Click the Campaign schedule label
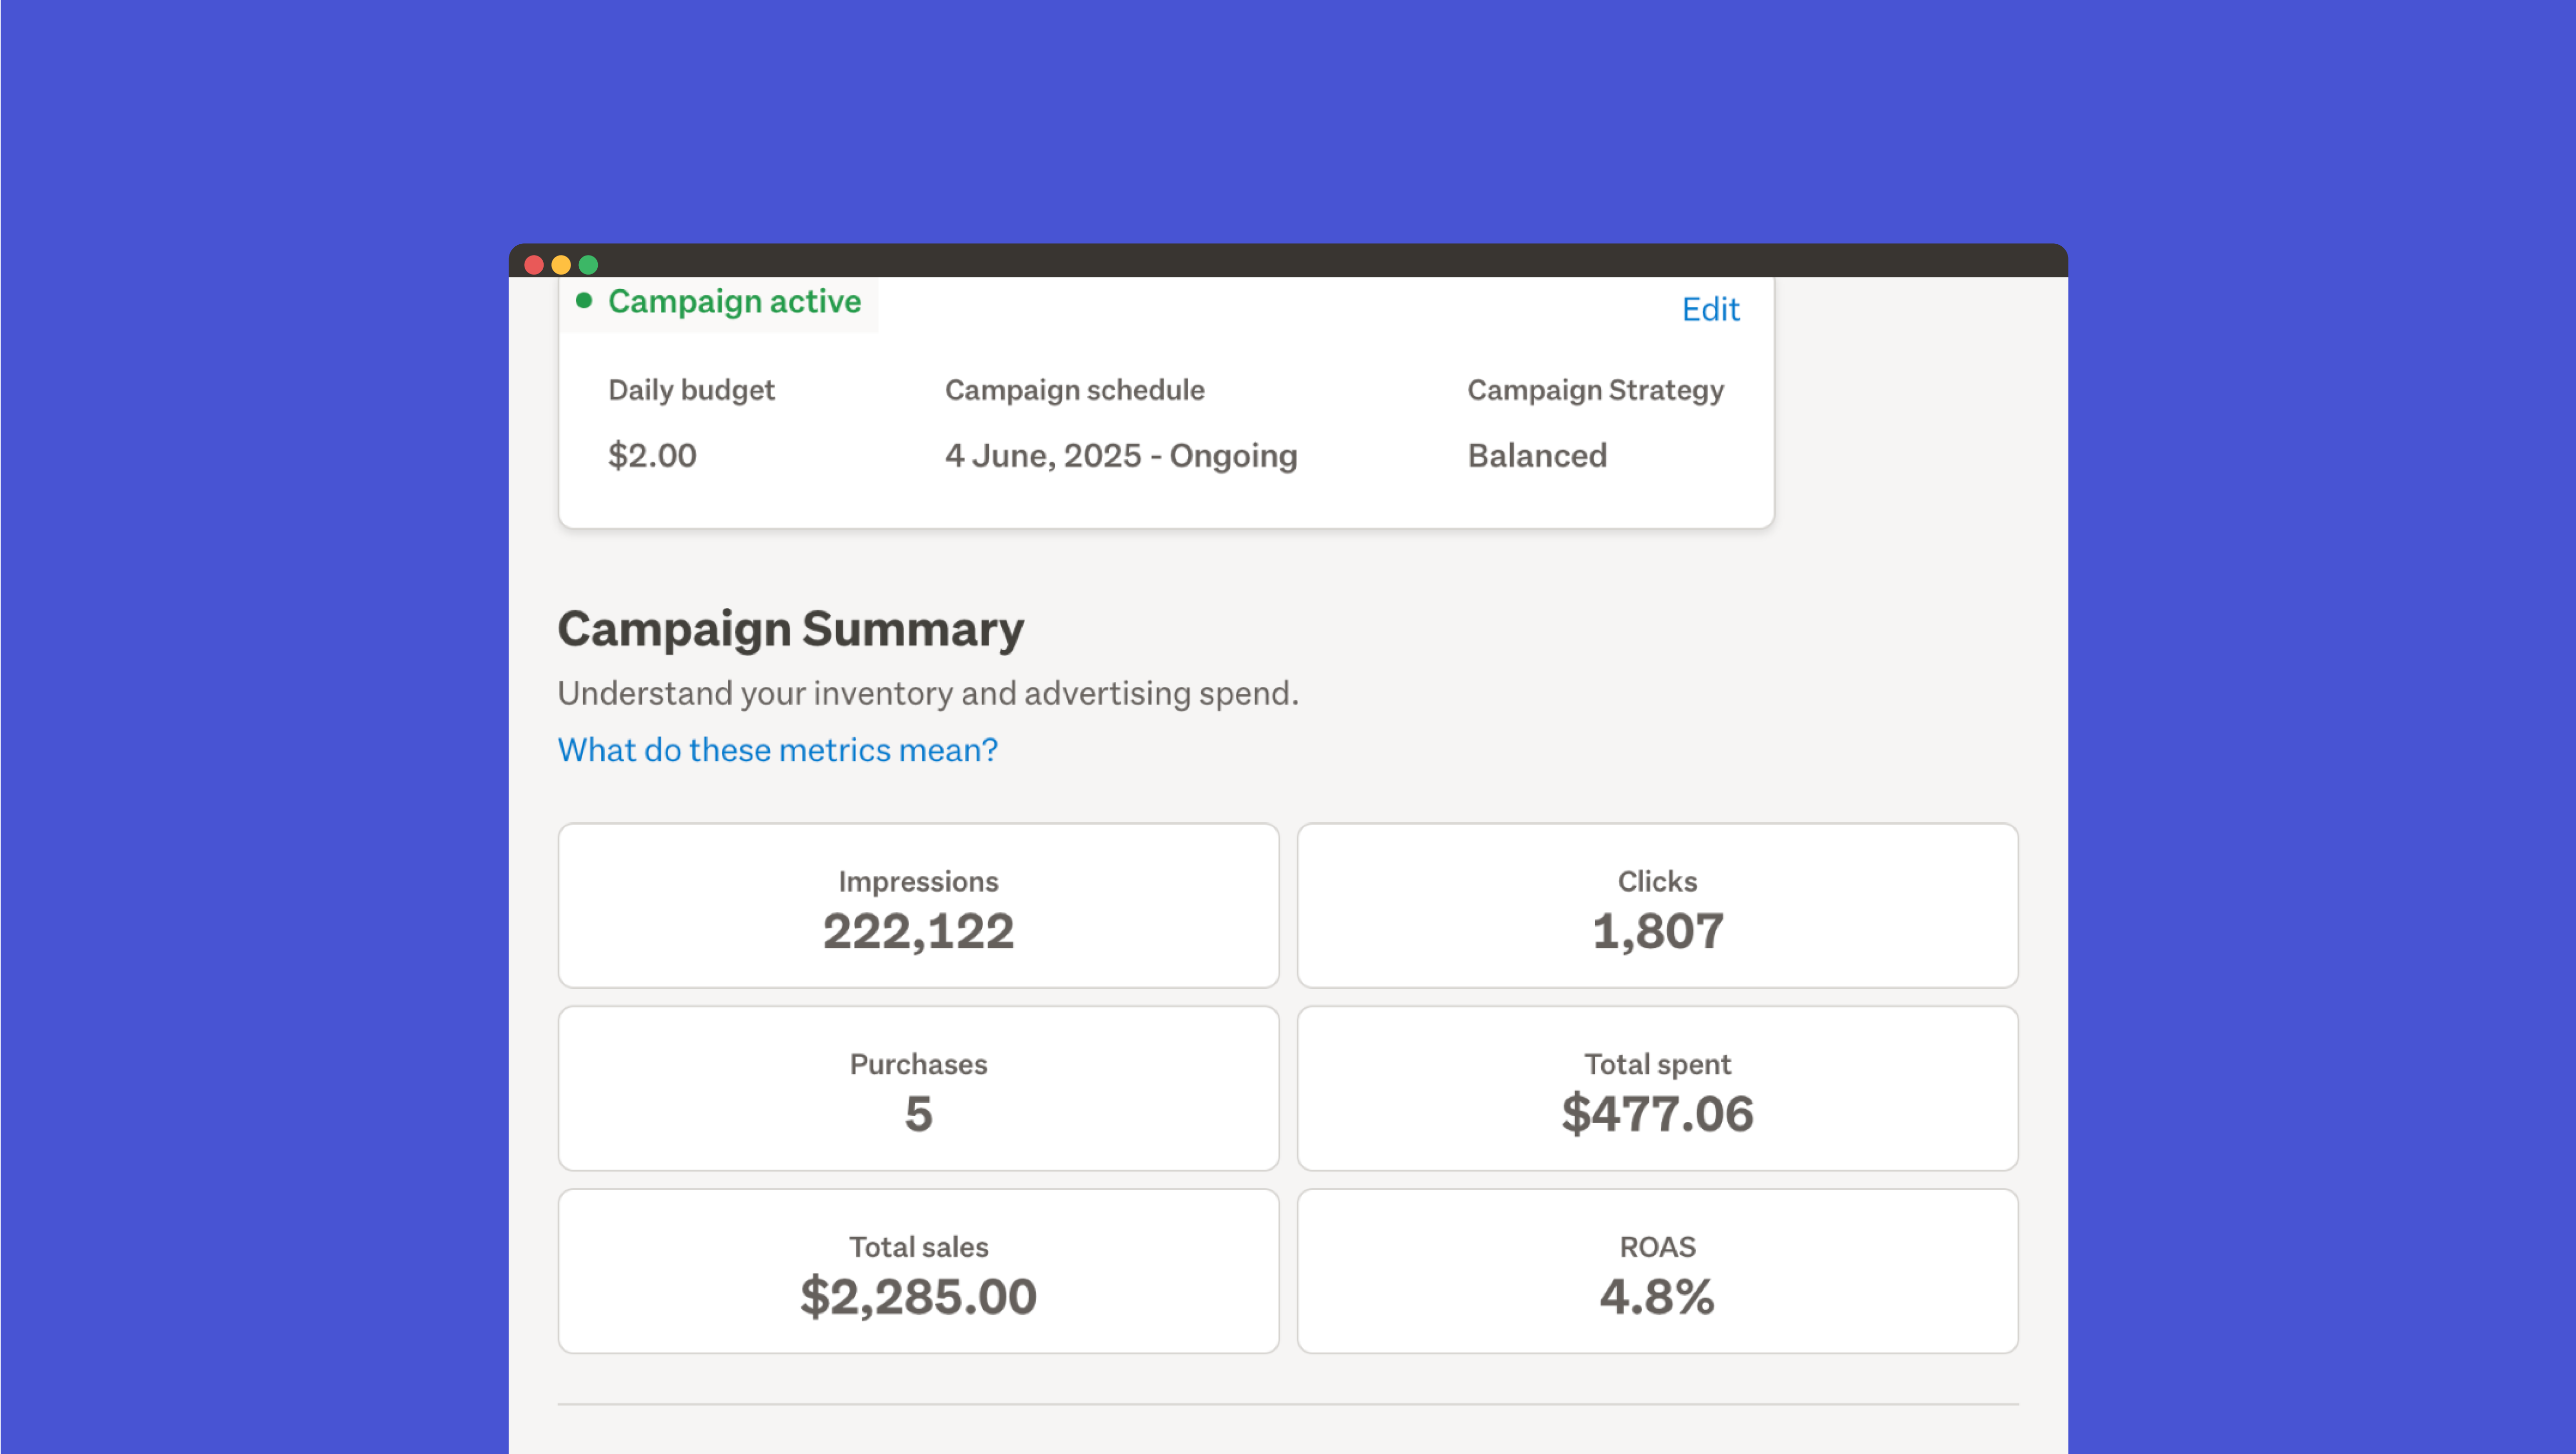This screenshot has height=1454, width=2576. pos(1074,389)
